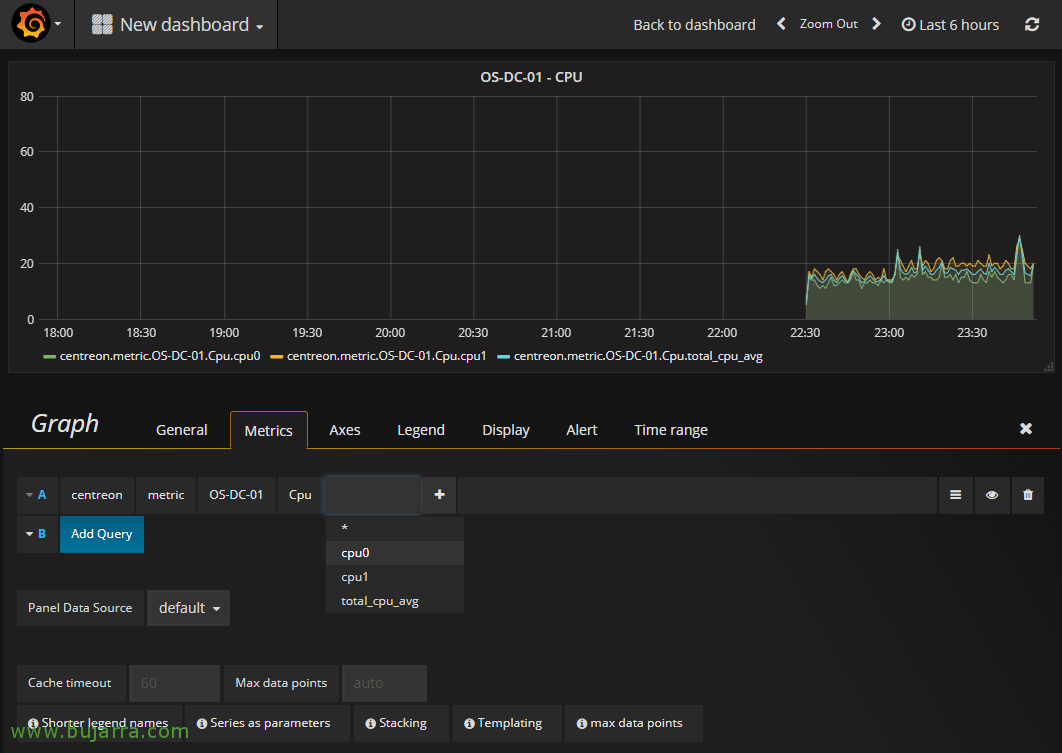Switch to the General tab
Image resolution: width=1062 pixels, height=753 pixels.
coord(182,430)
